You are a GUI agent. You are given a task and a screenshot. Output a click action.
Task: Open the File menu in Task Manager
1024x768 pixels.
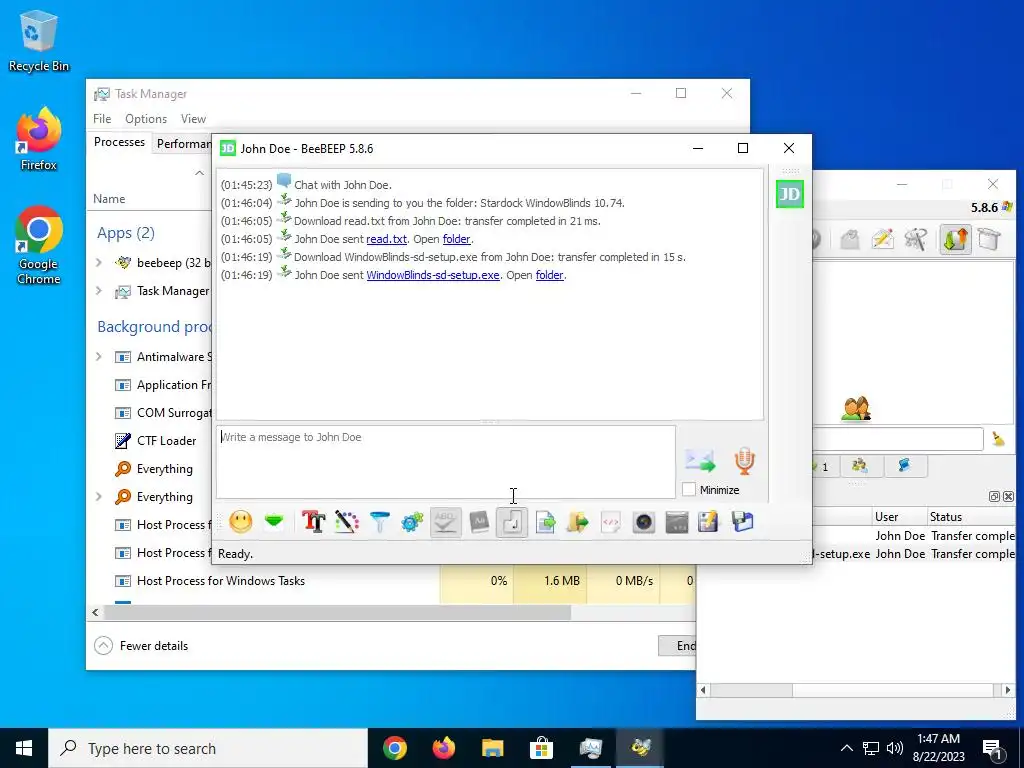click(x=102, y=119)
